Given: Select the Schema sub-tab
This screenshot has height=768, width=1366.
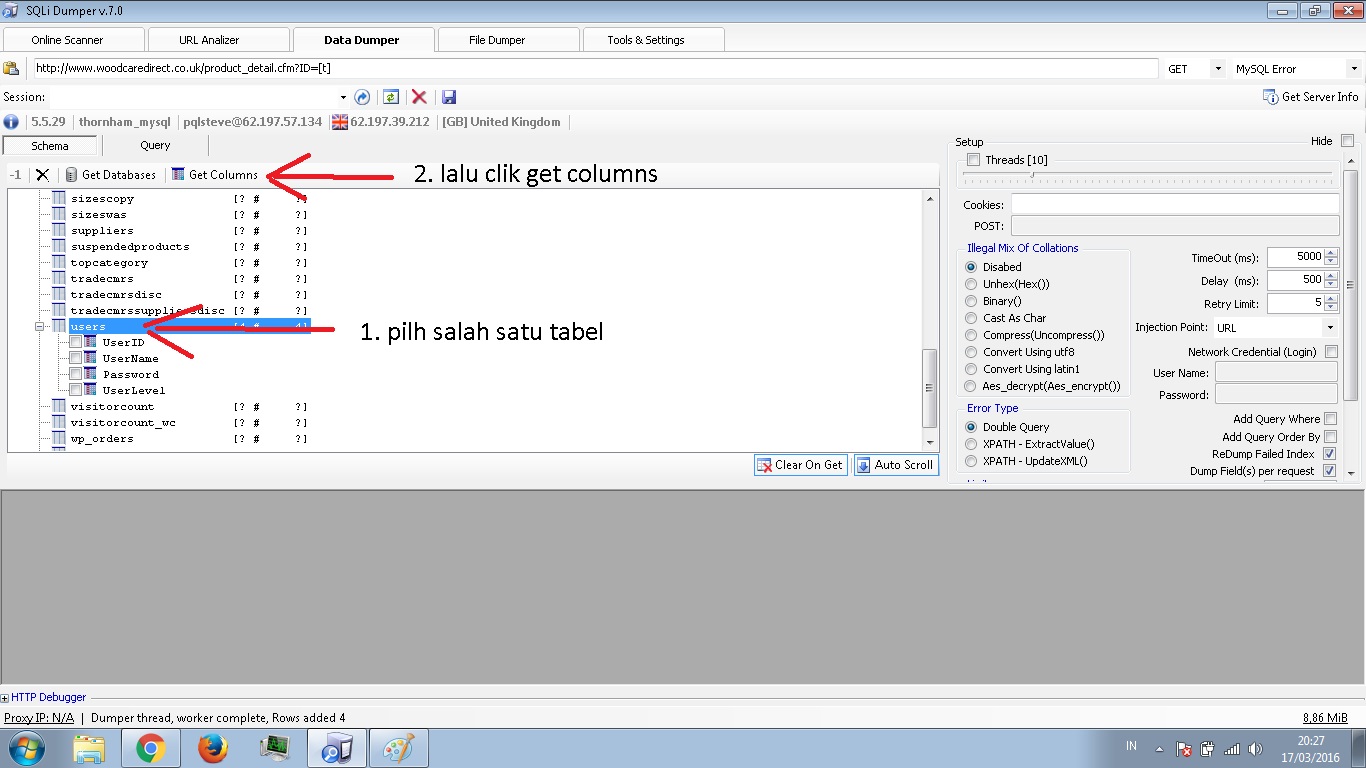Looking at the screenshot, I should tap(50, 146).
